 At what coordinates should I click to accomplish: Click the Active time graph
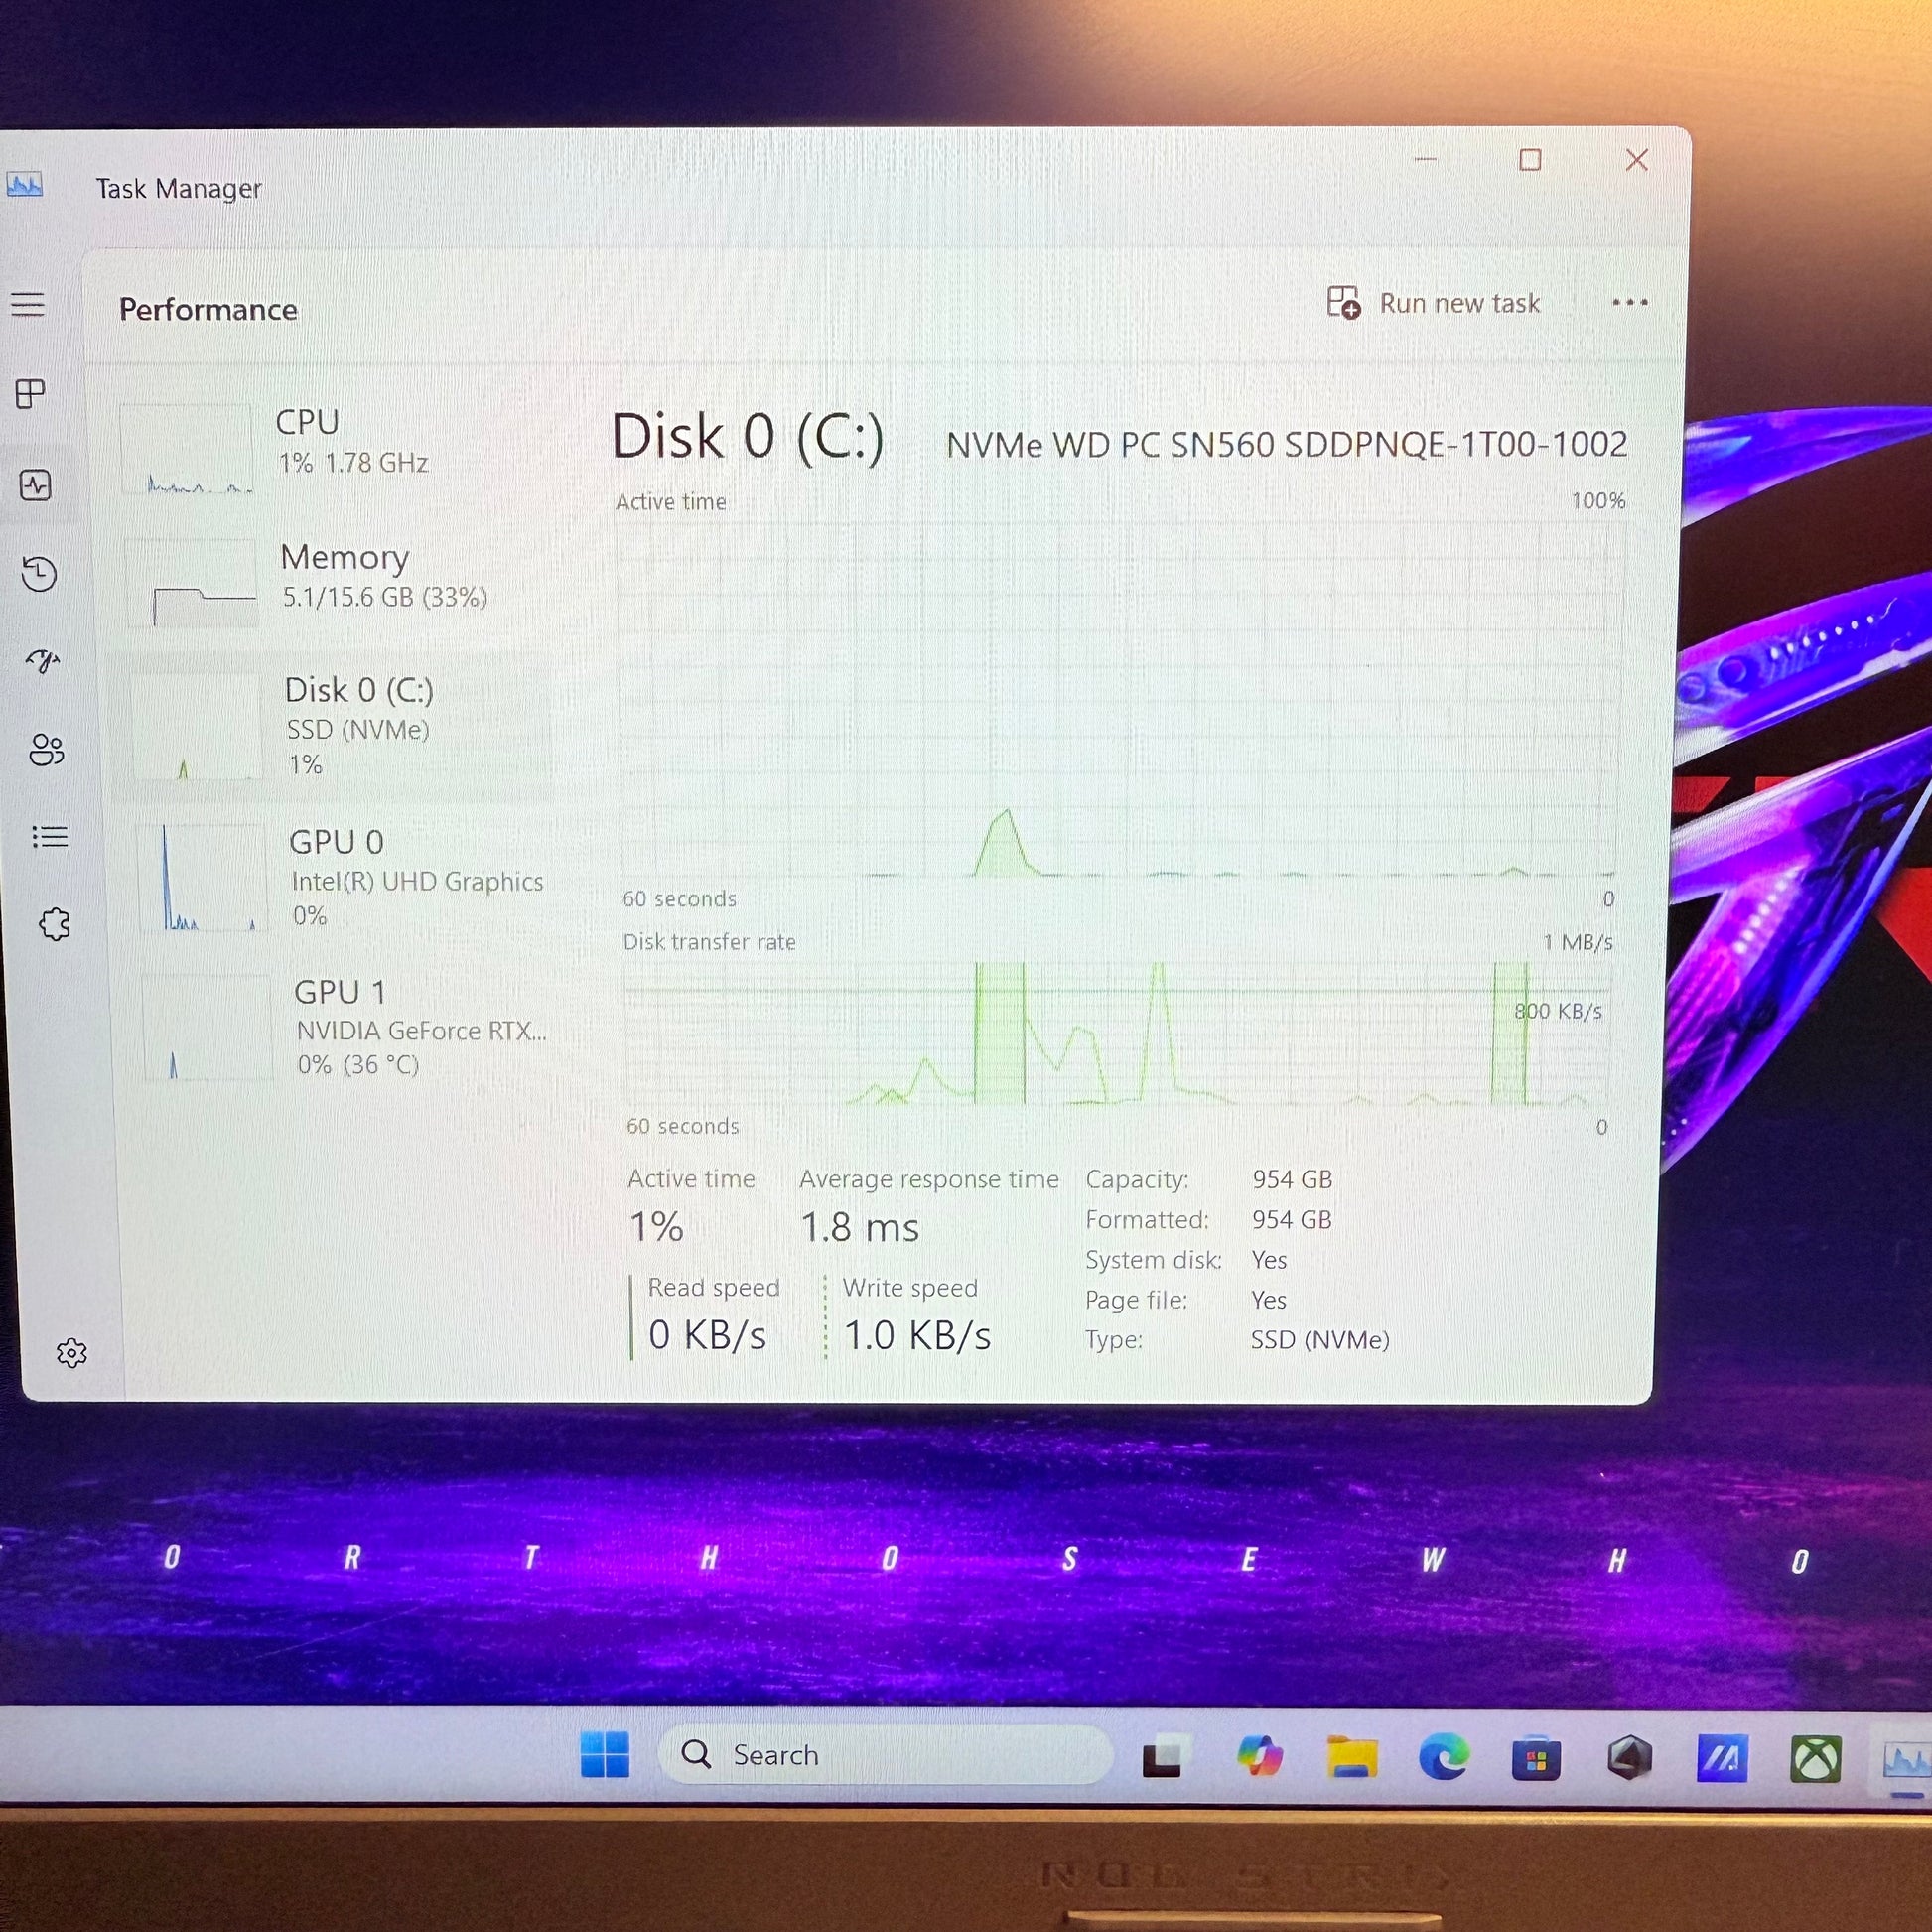pyautogui.click(x=1118, y=699)
